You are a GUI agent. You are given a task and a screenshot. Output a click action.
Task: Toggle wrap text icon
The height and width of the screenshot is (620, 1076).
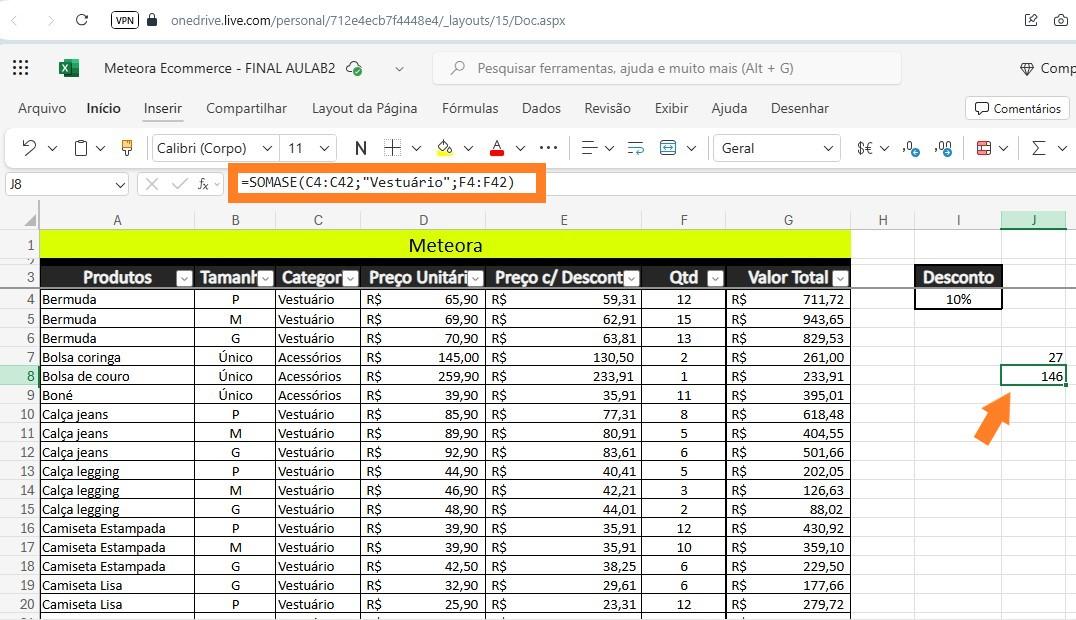point(635,148)
